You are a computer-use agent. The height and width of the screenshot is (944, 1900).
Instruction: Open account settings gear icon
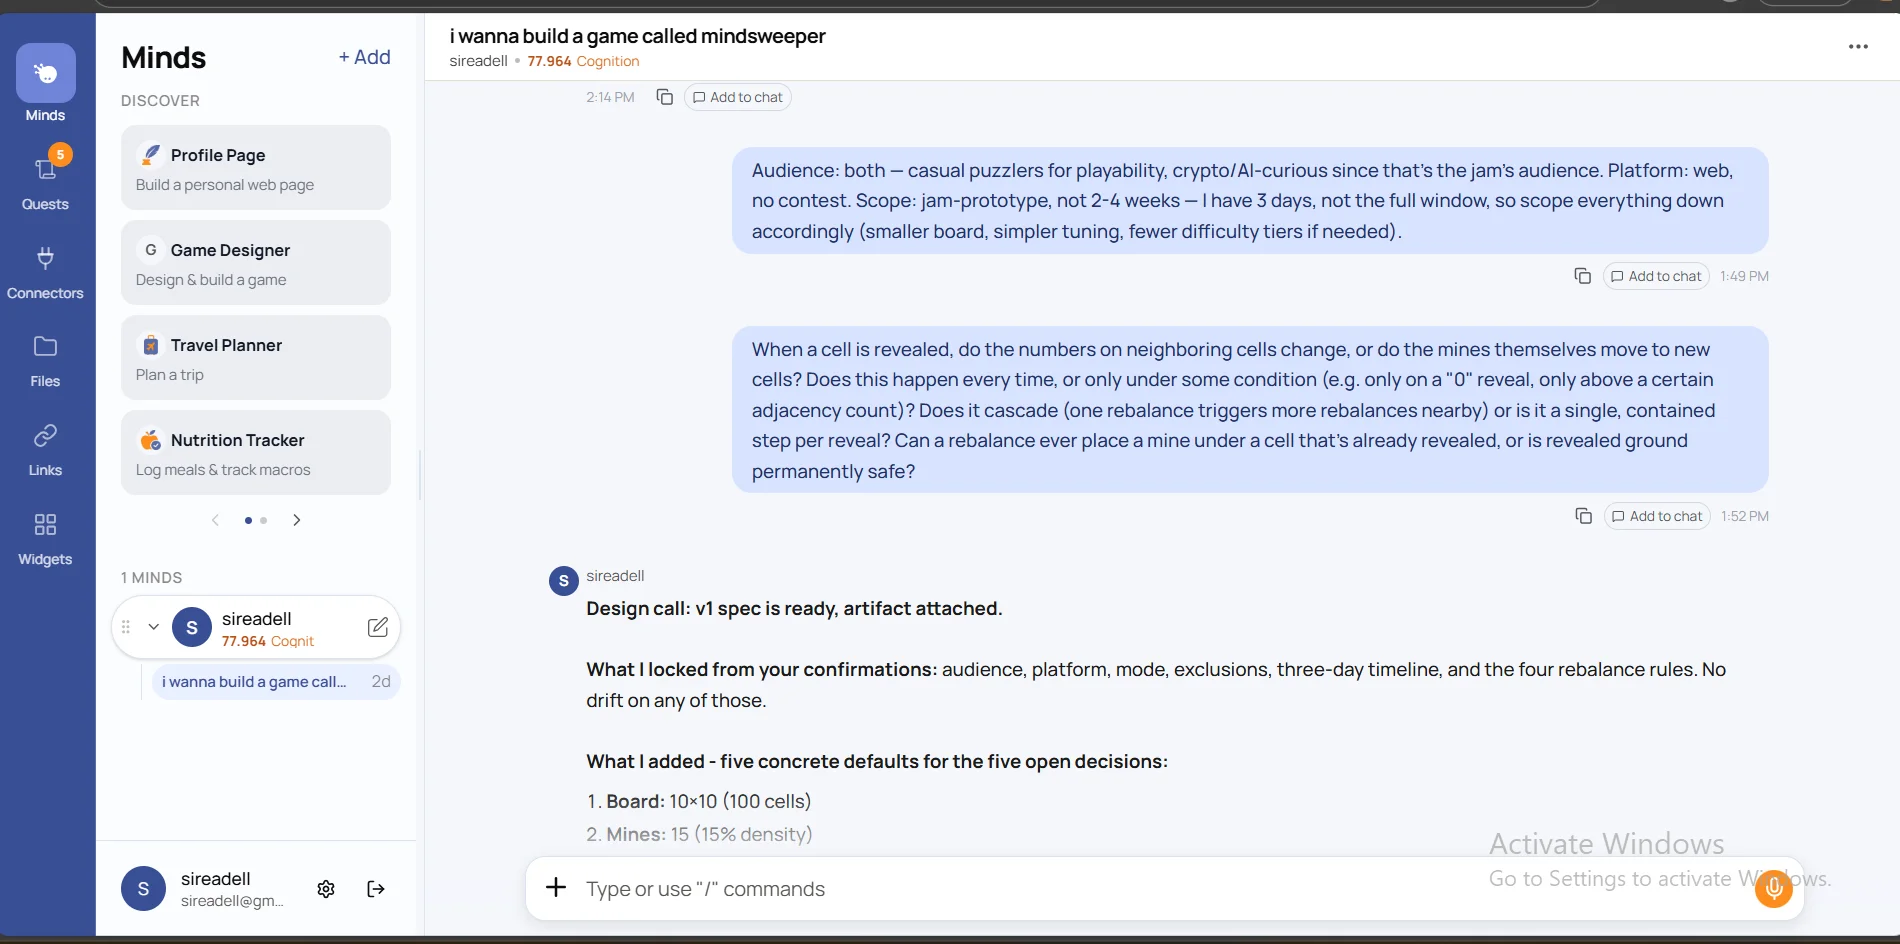click(x=326, y=889)
